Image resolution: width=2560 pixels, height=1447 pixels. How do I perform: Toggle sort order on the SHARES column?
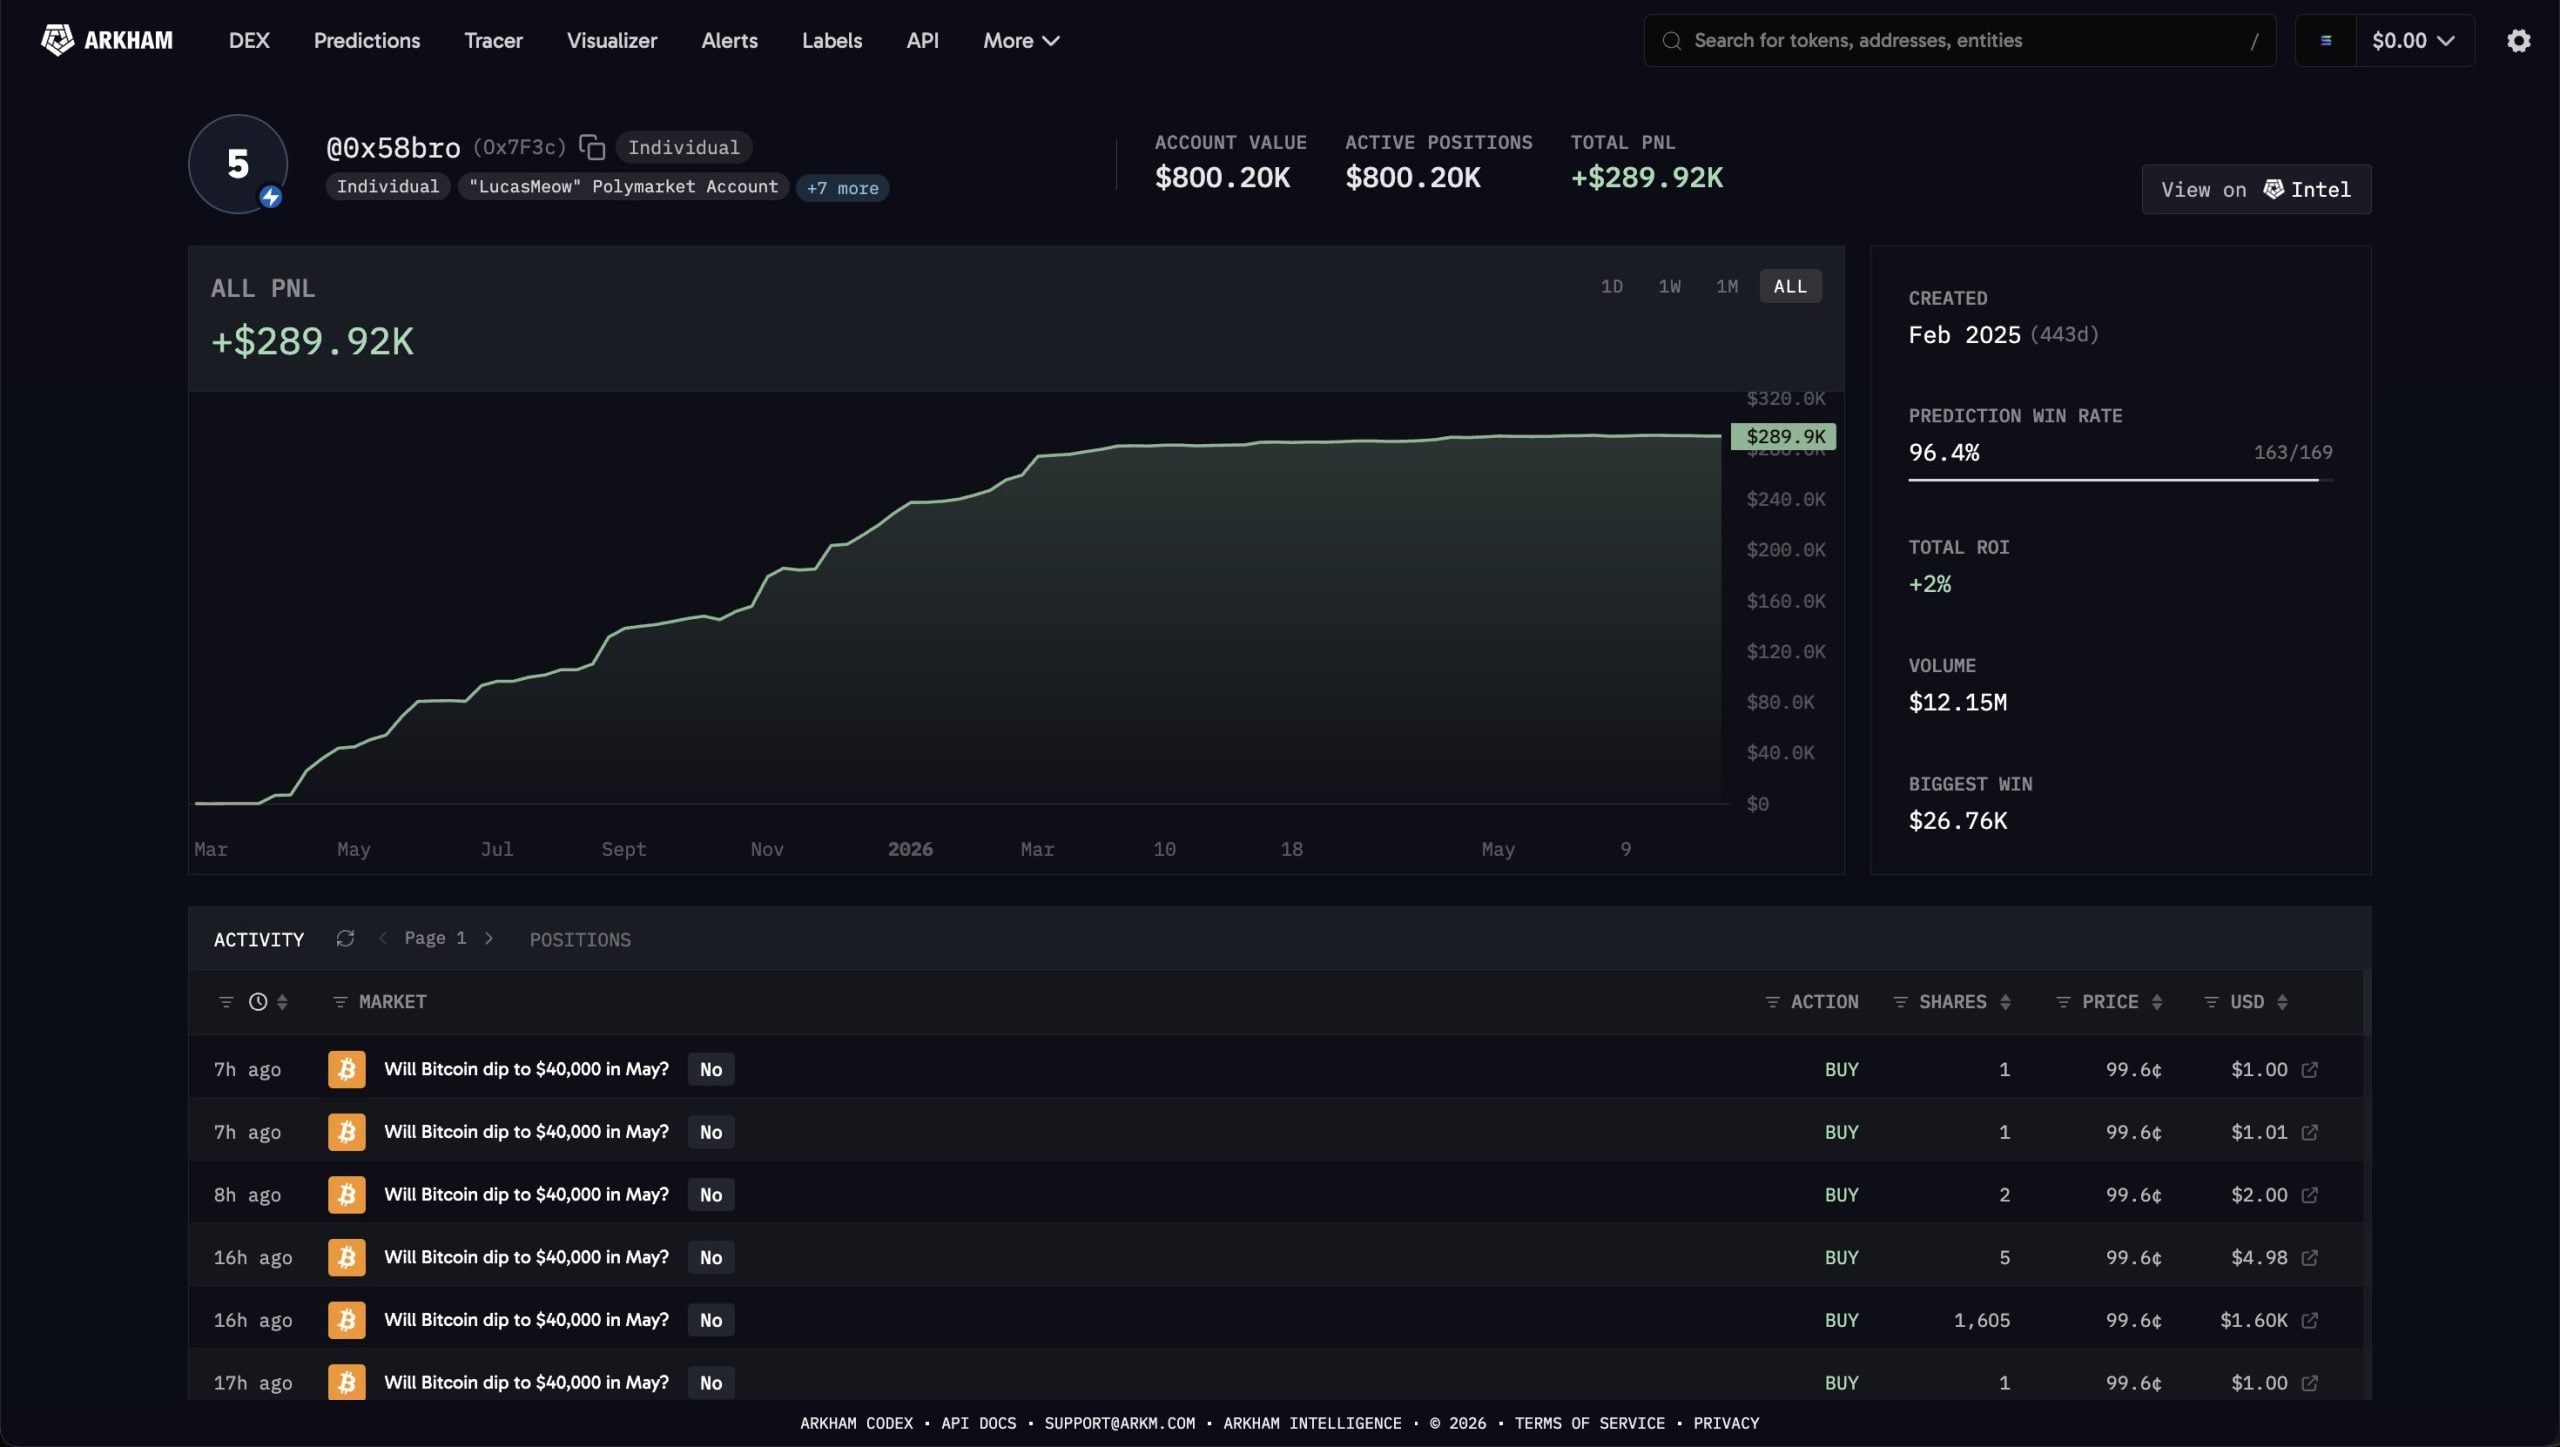click(2005, 1002)
